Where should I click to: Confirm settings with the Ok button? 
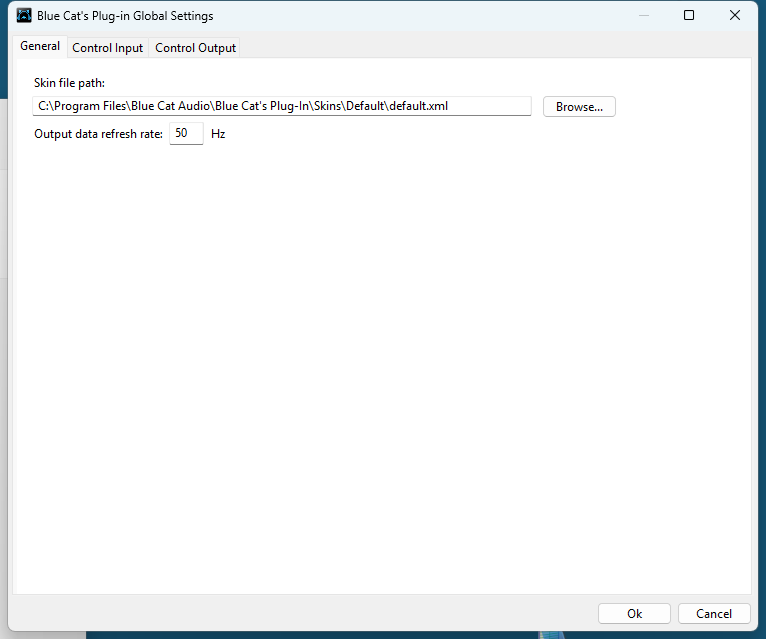[634, 614]
